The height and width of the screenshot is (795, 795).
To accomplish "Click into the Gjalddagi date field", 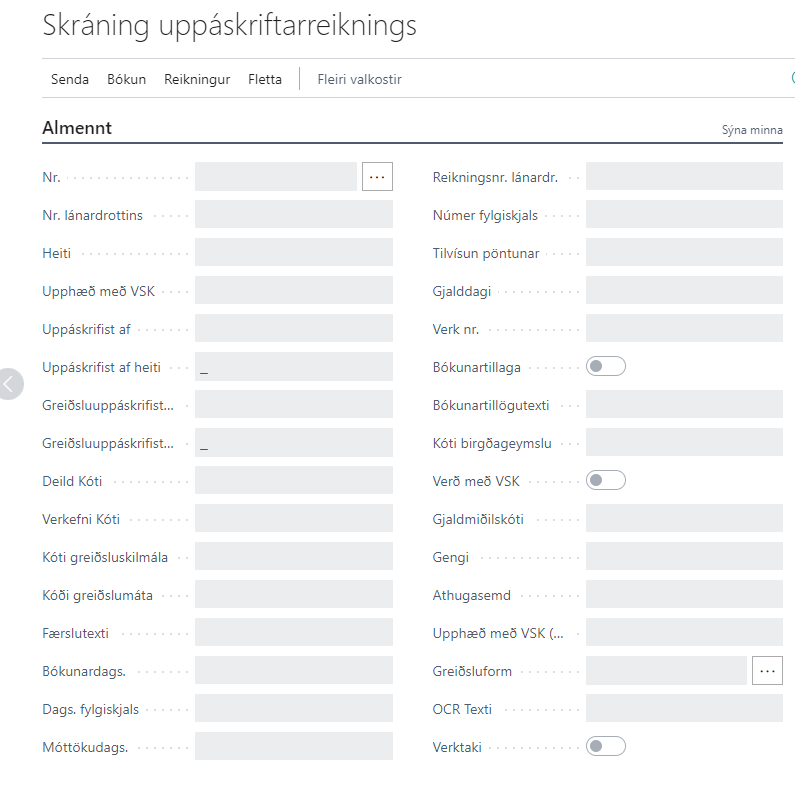I will click(684, 291).
